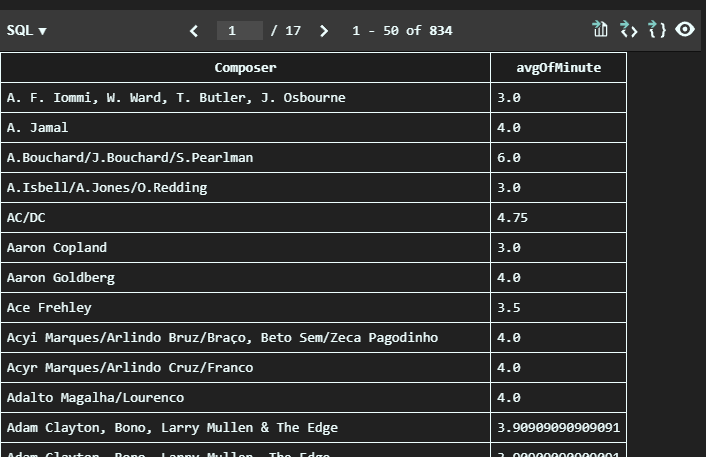Go to the next results page
The width and height of the screenshot is (706, 457).
[x=323, y=31]
